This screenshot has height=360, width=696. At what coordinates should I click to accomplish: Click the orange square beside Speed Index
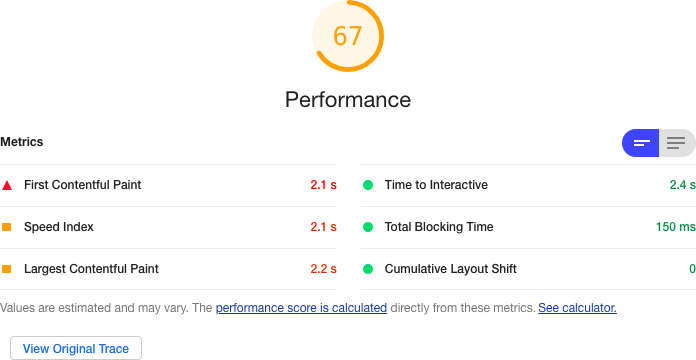pos(6,227)
